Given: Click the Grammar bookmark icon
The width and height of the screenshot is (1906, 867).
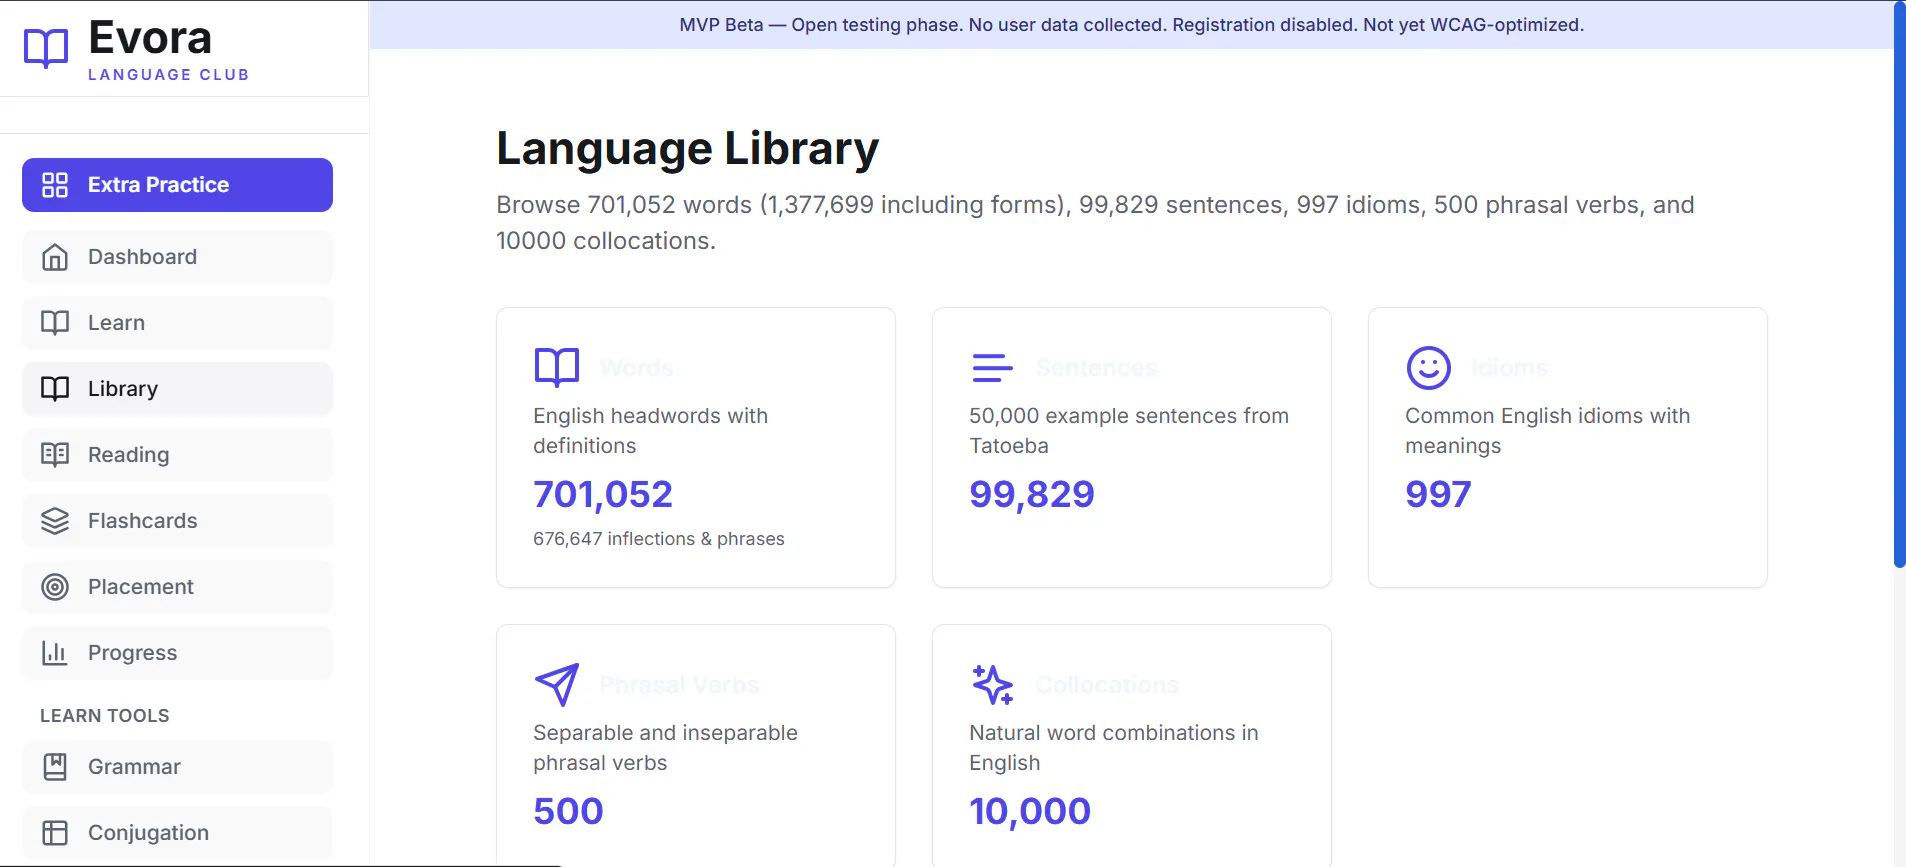Looking at the screenshot, I should point(55,767).
